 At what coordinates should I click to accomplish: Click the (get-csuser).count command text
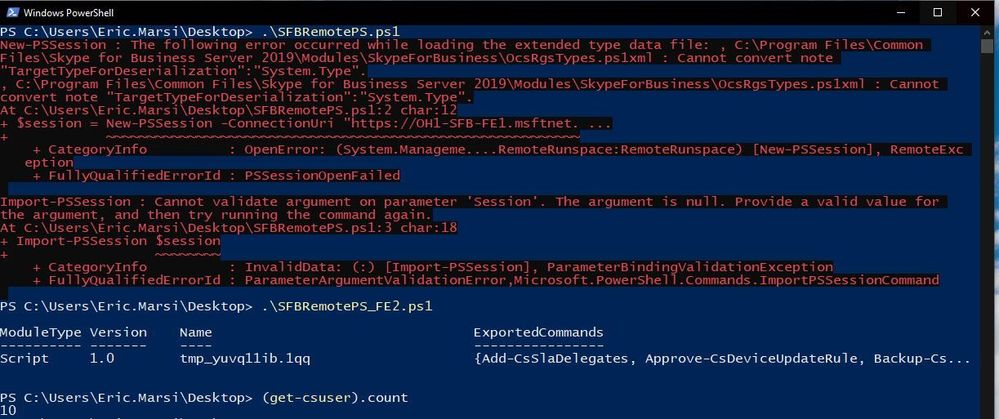point(334,397)
